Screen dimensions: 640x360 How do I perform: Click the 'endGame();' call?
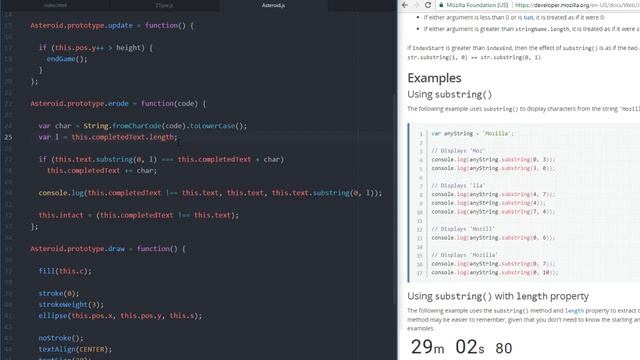pyautogui.click(x=67, y=59)
